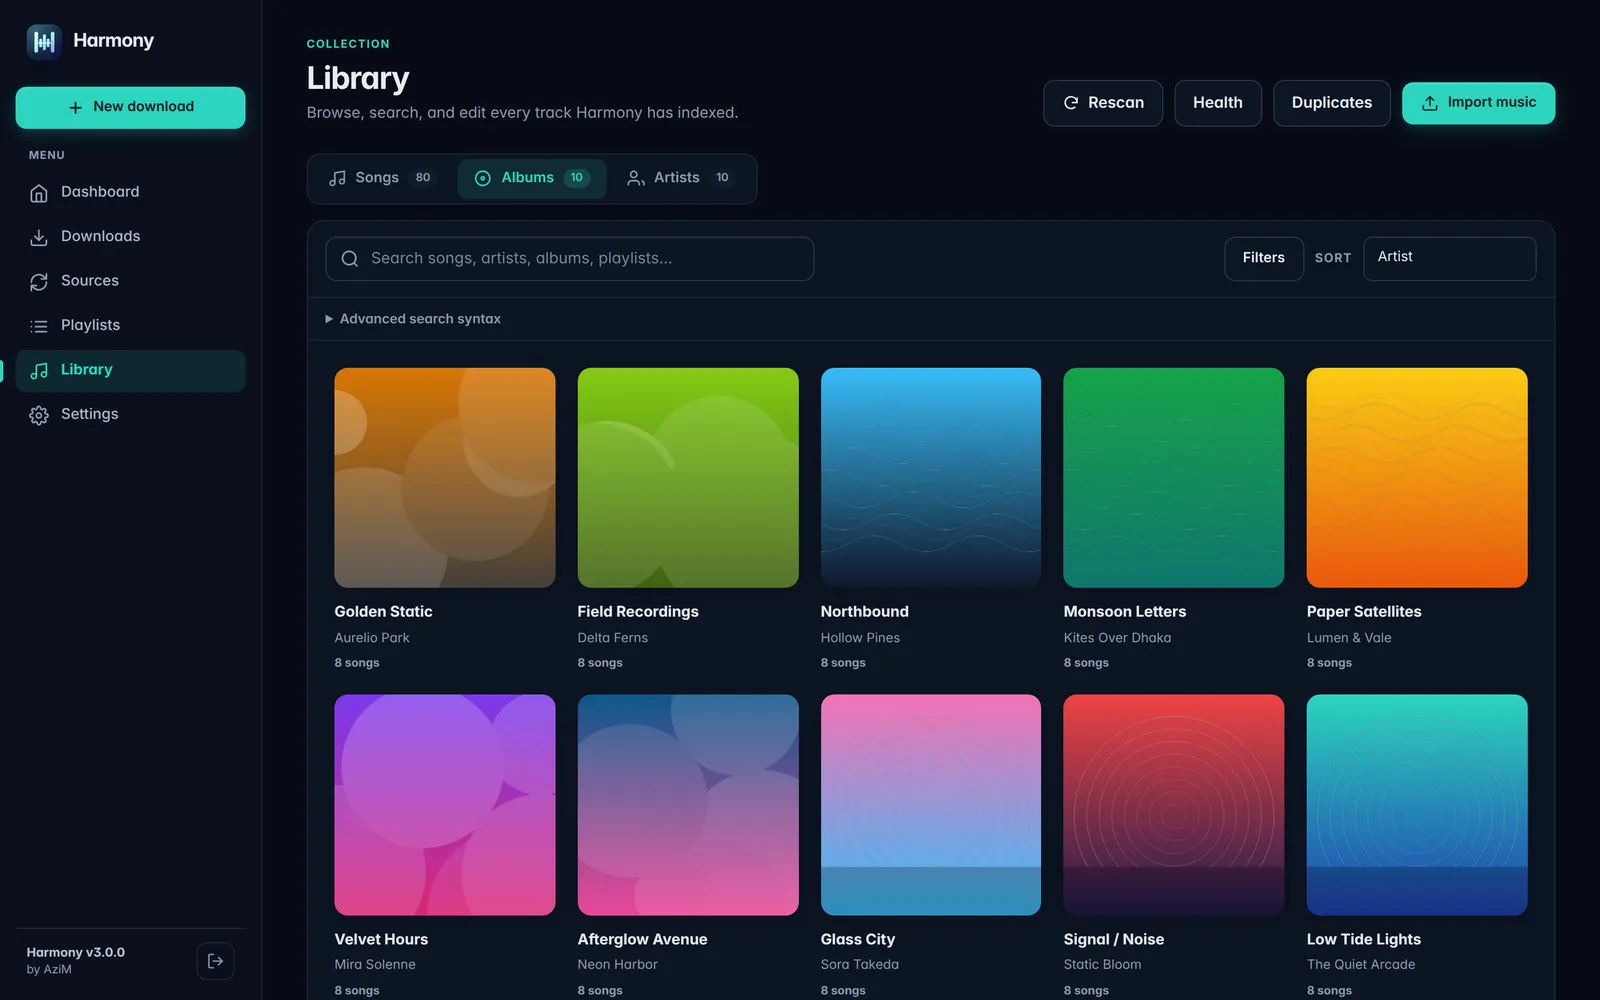Click the Sources sync icon
This screenshot has width=1600, height=1000.
coord(39,282)
